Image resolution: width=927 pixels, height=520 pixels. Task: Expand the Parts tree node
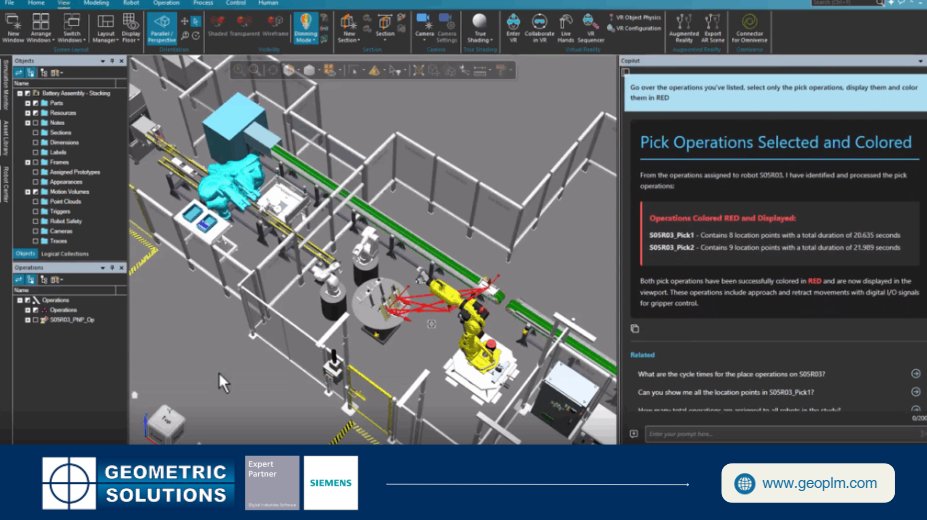[27, 103]
